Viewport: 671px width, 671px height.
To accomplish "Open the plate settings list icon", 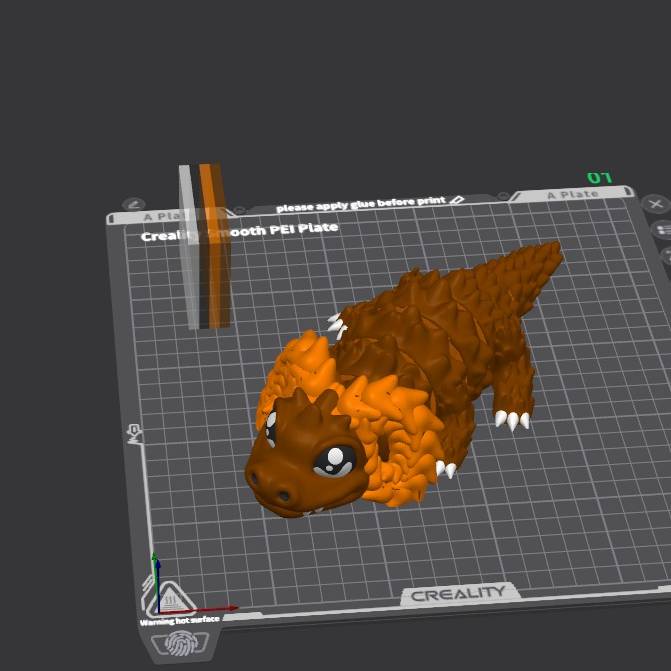I will pos(663,230).
